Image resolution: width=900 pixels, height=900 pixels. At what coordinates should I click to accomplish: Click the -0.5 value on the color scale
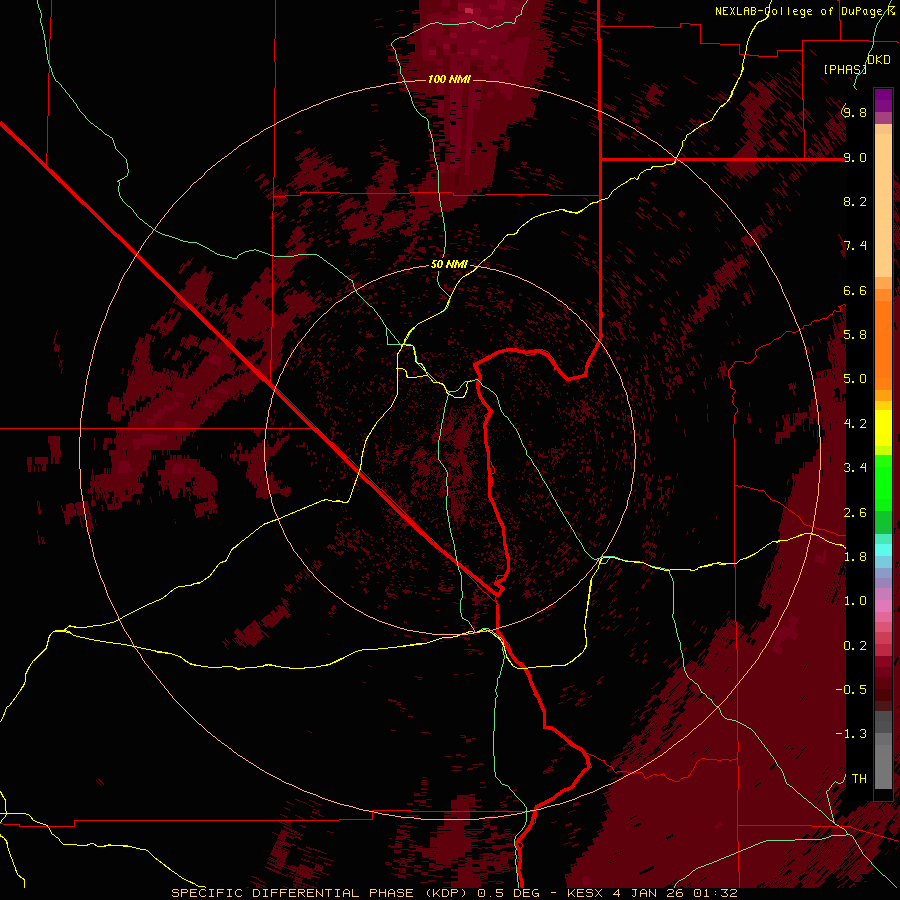click(851, 690)
